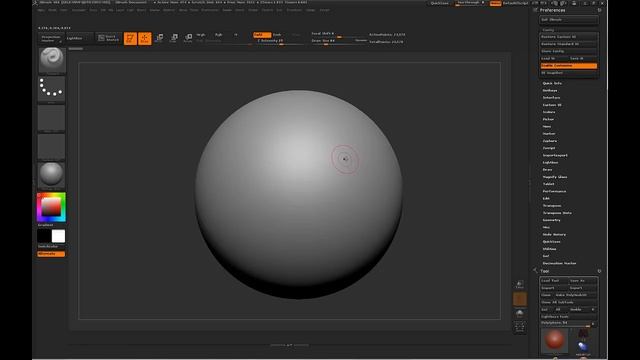The height and width of the screenshot is (360, 640).
Task: Open the Document menu
Action: pos(79,10)
